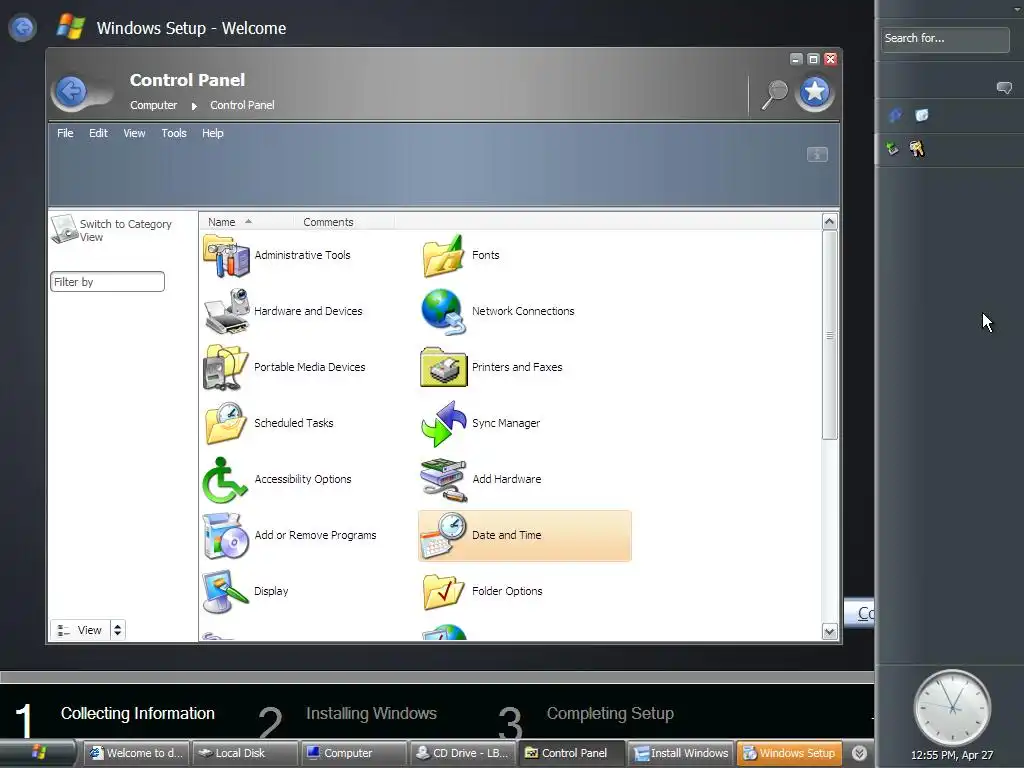Click the 12:55 PM, Apr 27 clock text
The image size is (1024, 768).
point(952,755)
